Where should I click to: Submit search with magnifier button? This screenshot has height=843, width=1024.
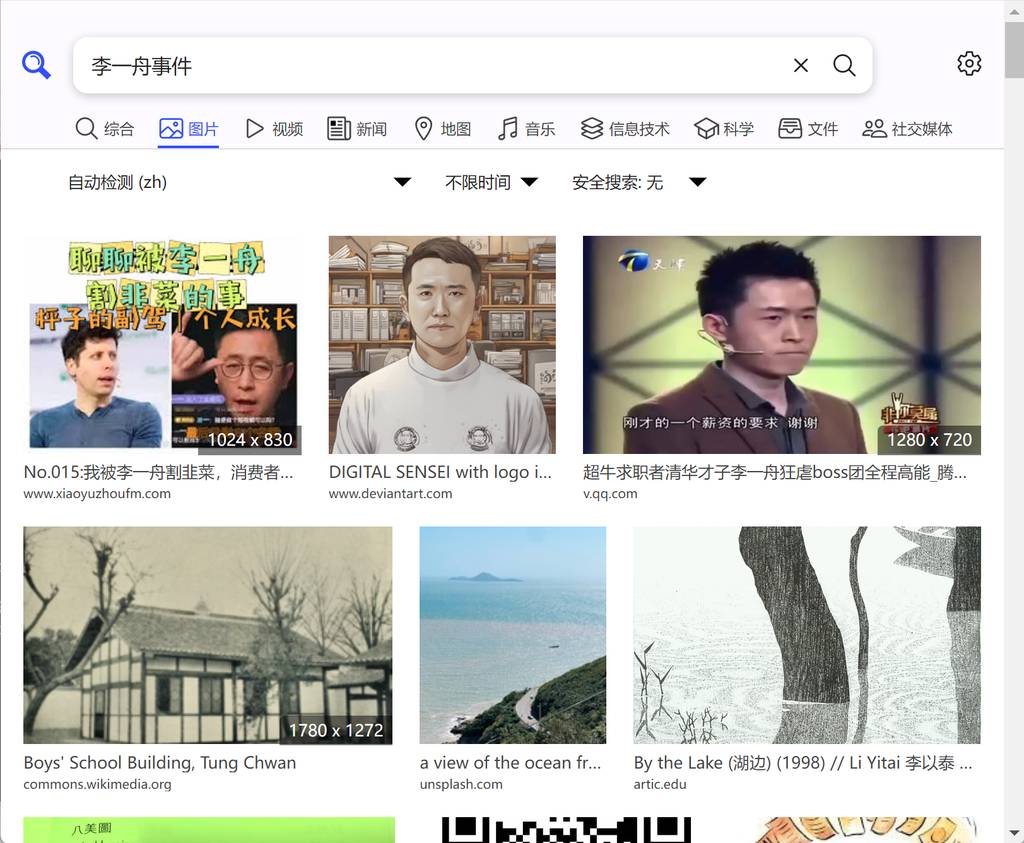pyautogui.click(x=844, y=66)
